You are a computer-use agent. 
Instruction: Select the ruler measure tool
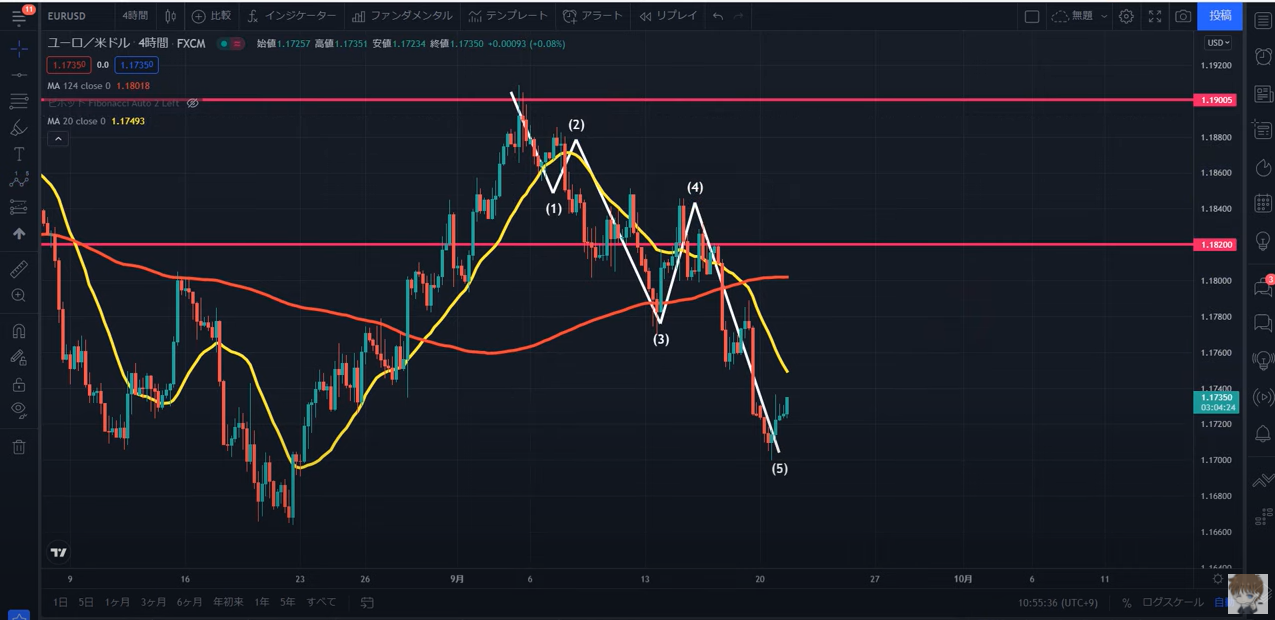click(19, 269)
